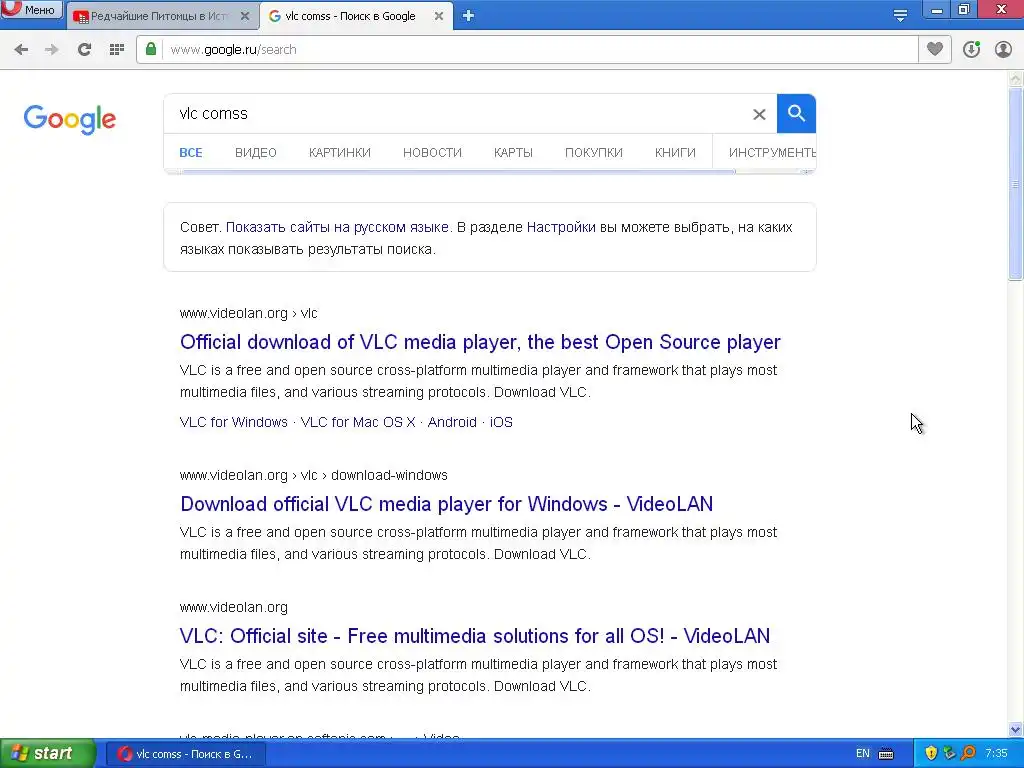Screen dimensions: 1024x768
Task: Click the EN language indicator
Action: (863, 754)
